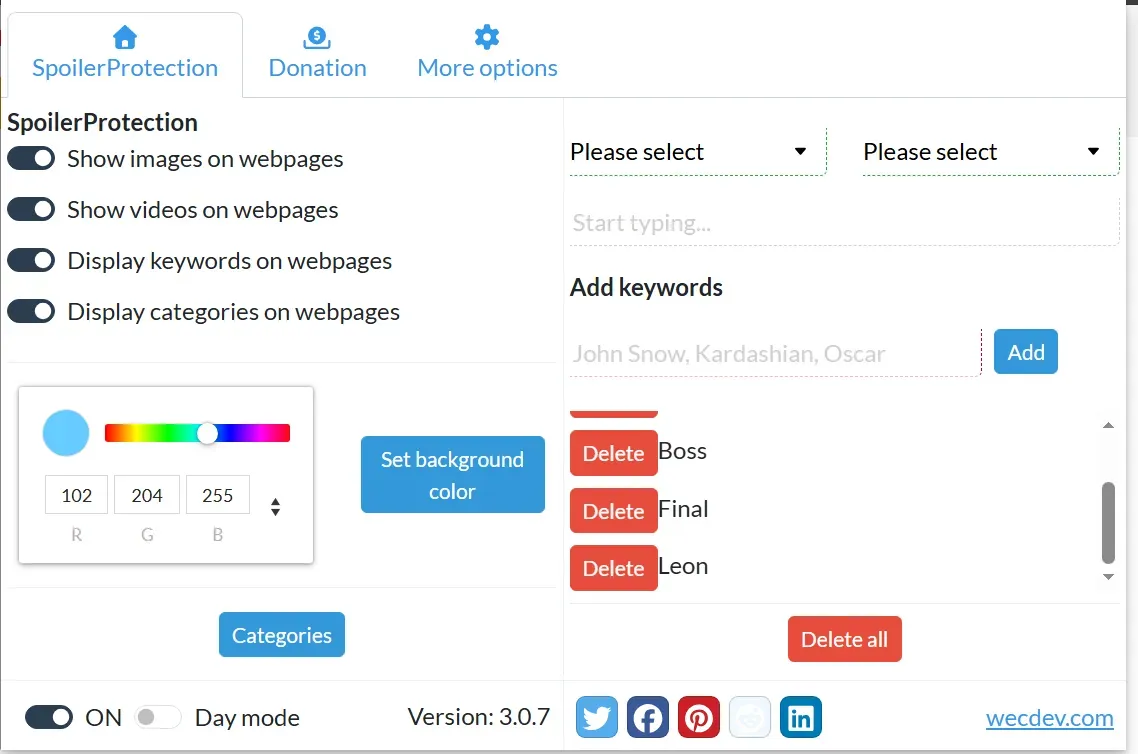This screenshot has height=754, width=1138.
Task: Switch to the Donation tab
Action: [x=317, y=55]
